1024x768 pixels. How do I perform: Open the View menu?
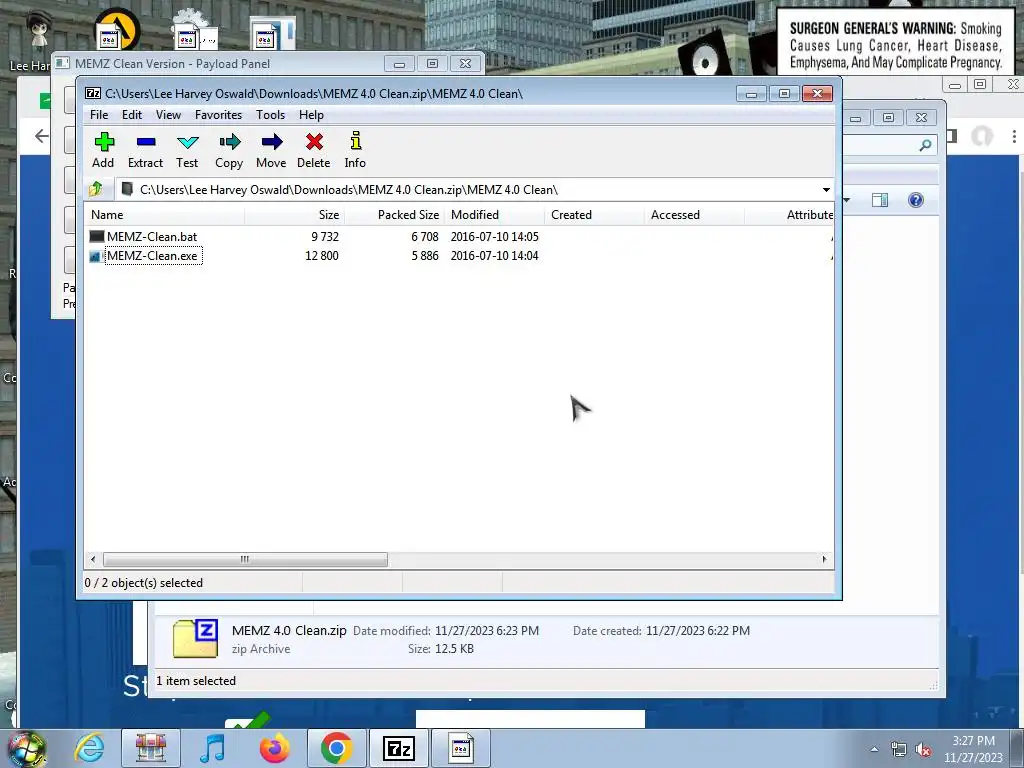click(168, 115)
